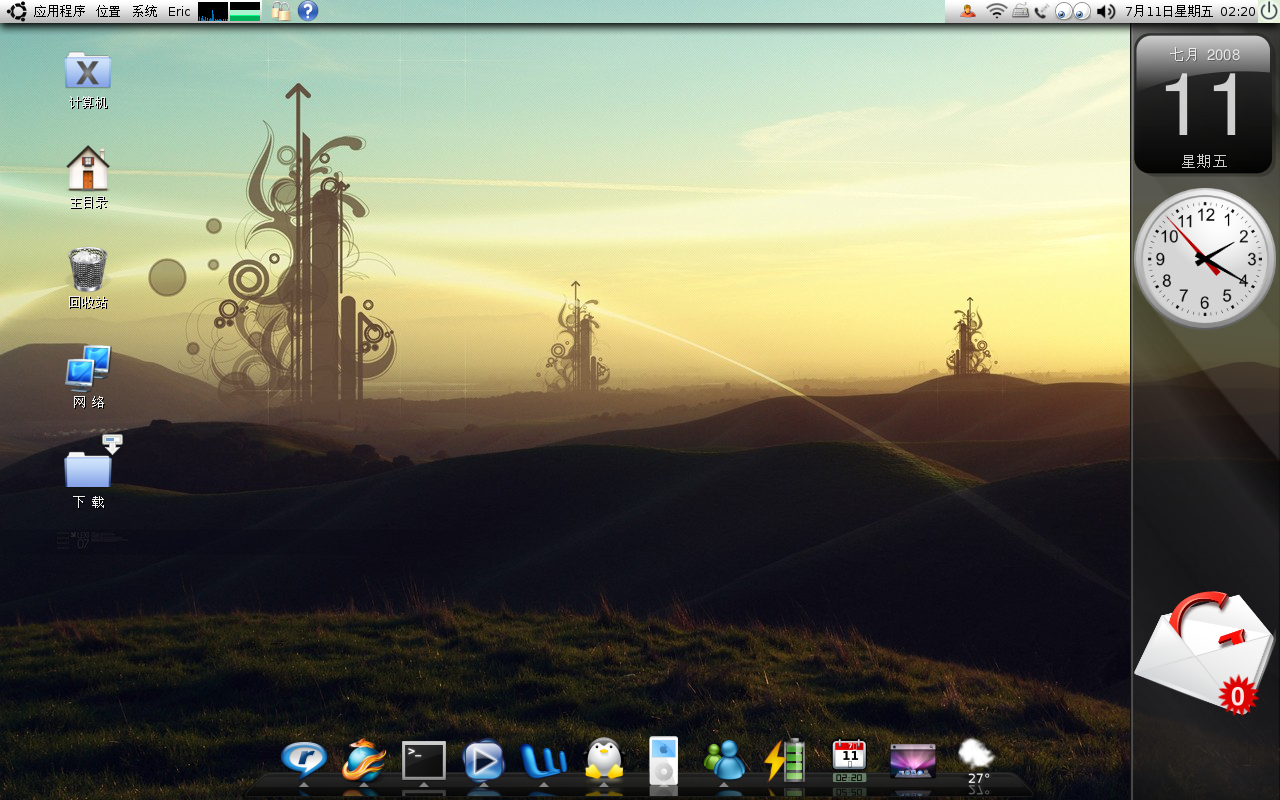Open the Ubuntu logo main menu icon
The height and width of the screenshot is (800, 1280).
[16, 11]
